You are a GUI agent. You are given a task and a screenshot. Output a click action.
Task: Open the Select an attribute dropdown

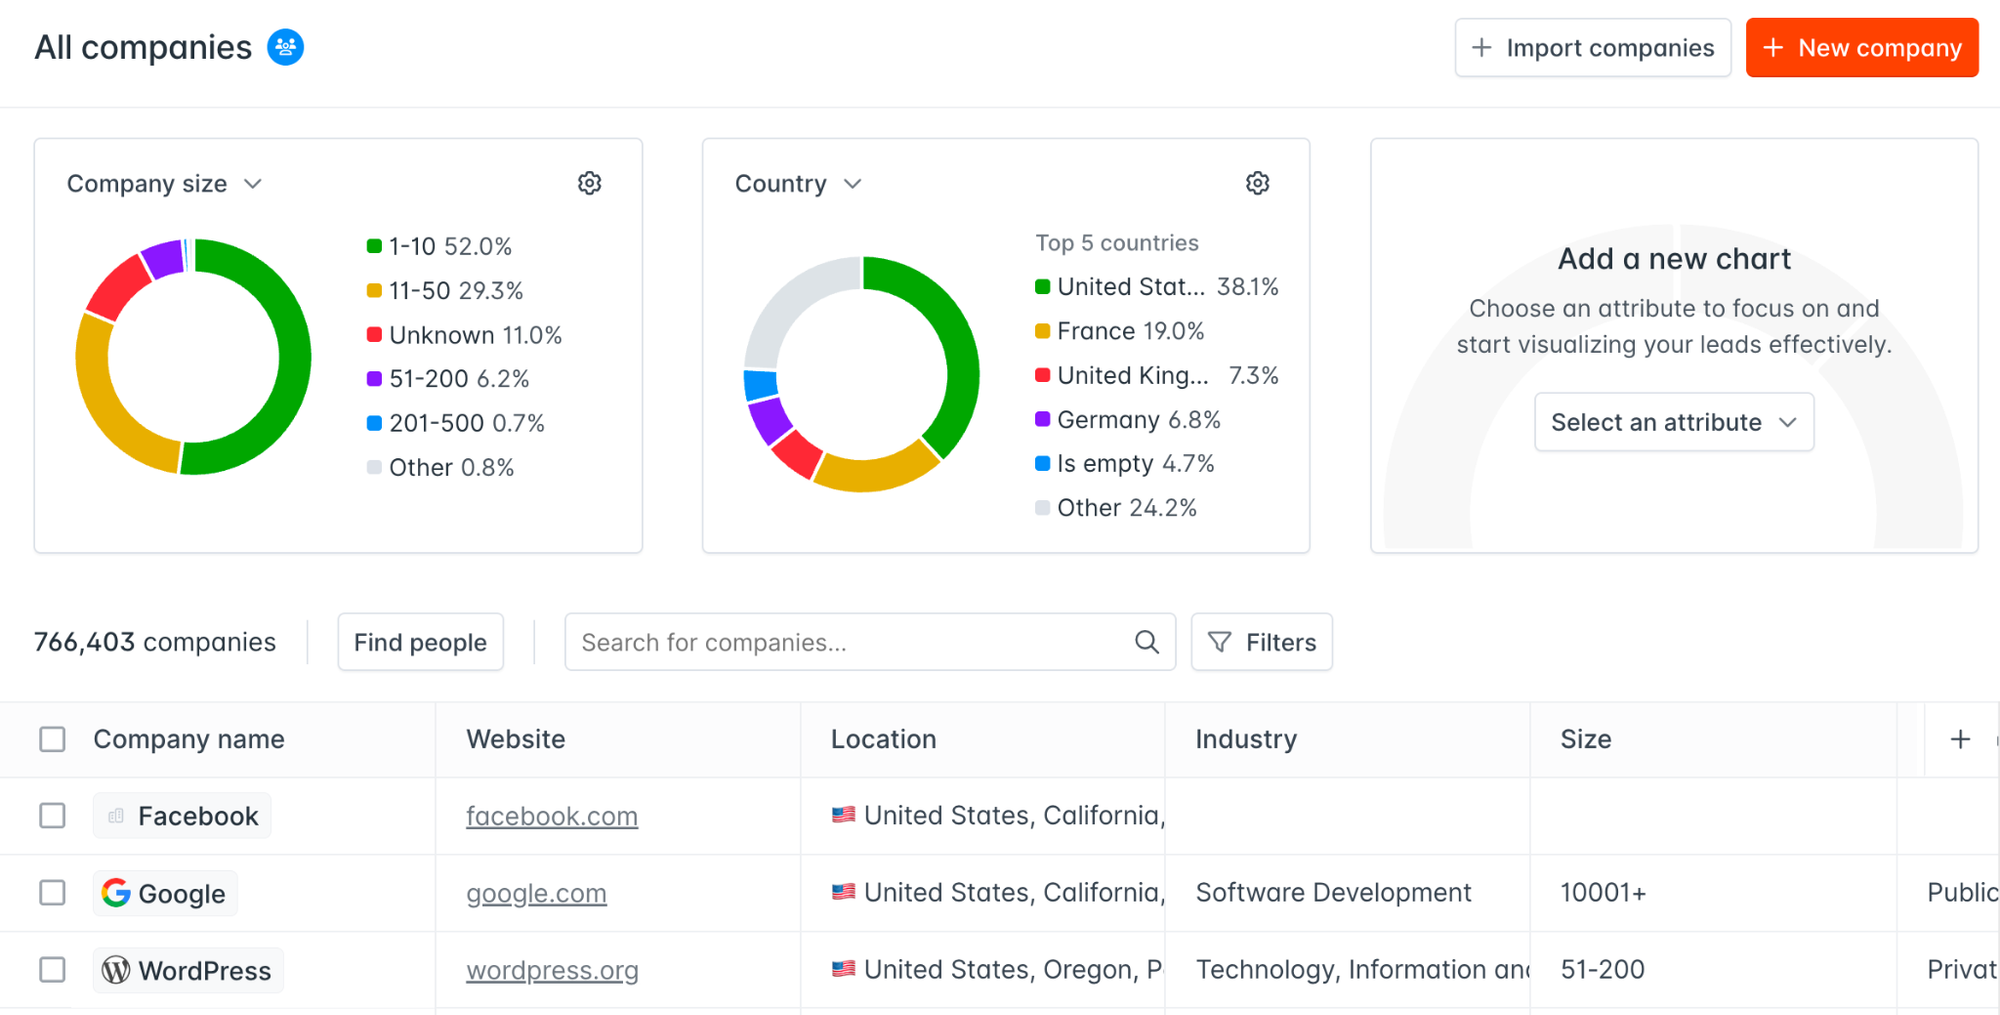point(1673,422)
